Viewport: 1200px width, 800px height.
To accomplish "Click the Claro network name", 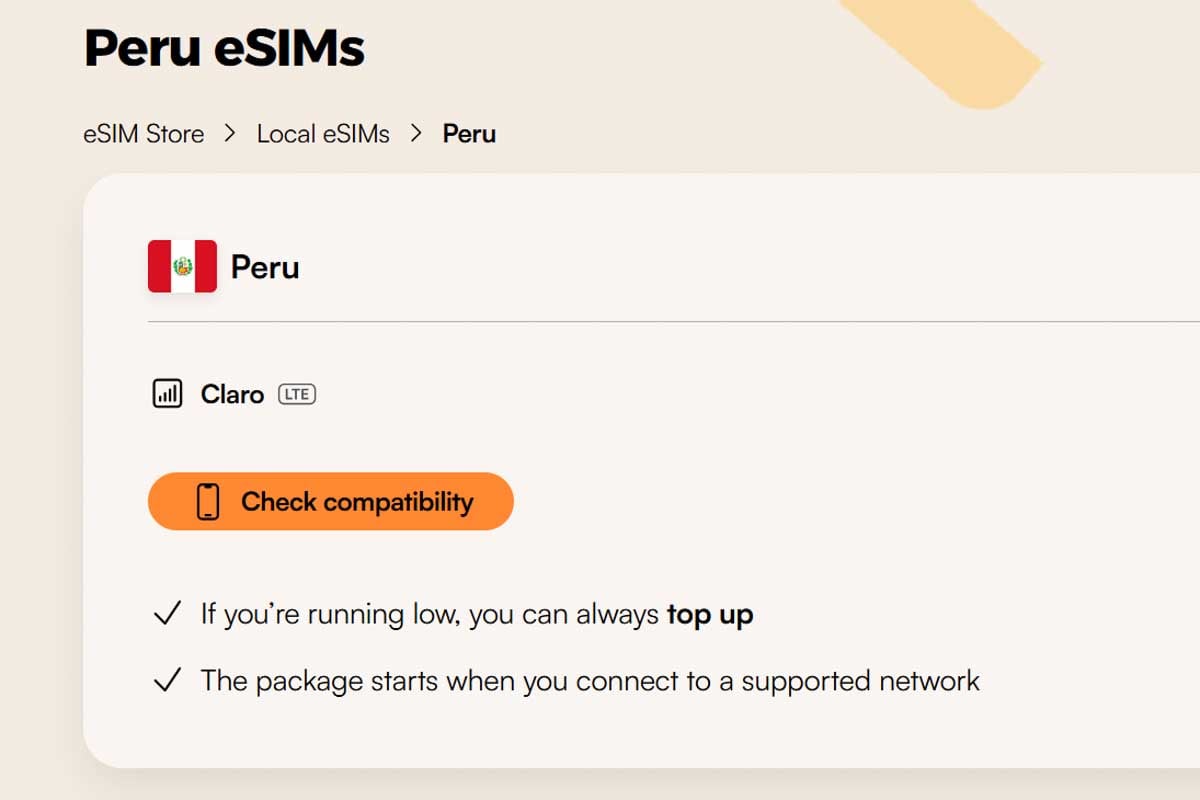I will tap(232, 394).
